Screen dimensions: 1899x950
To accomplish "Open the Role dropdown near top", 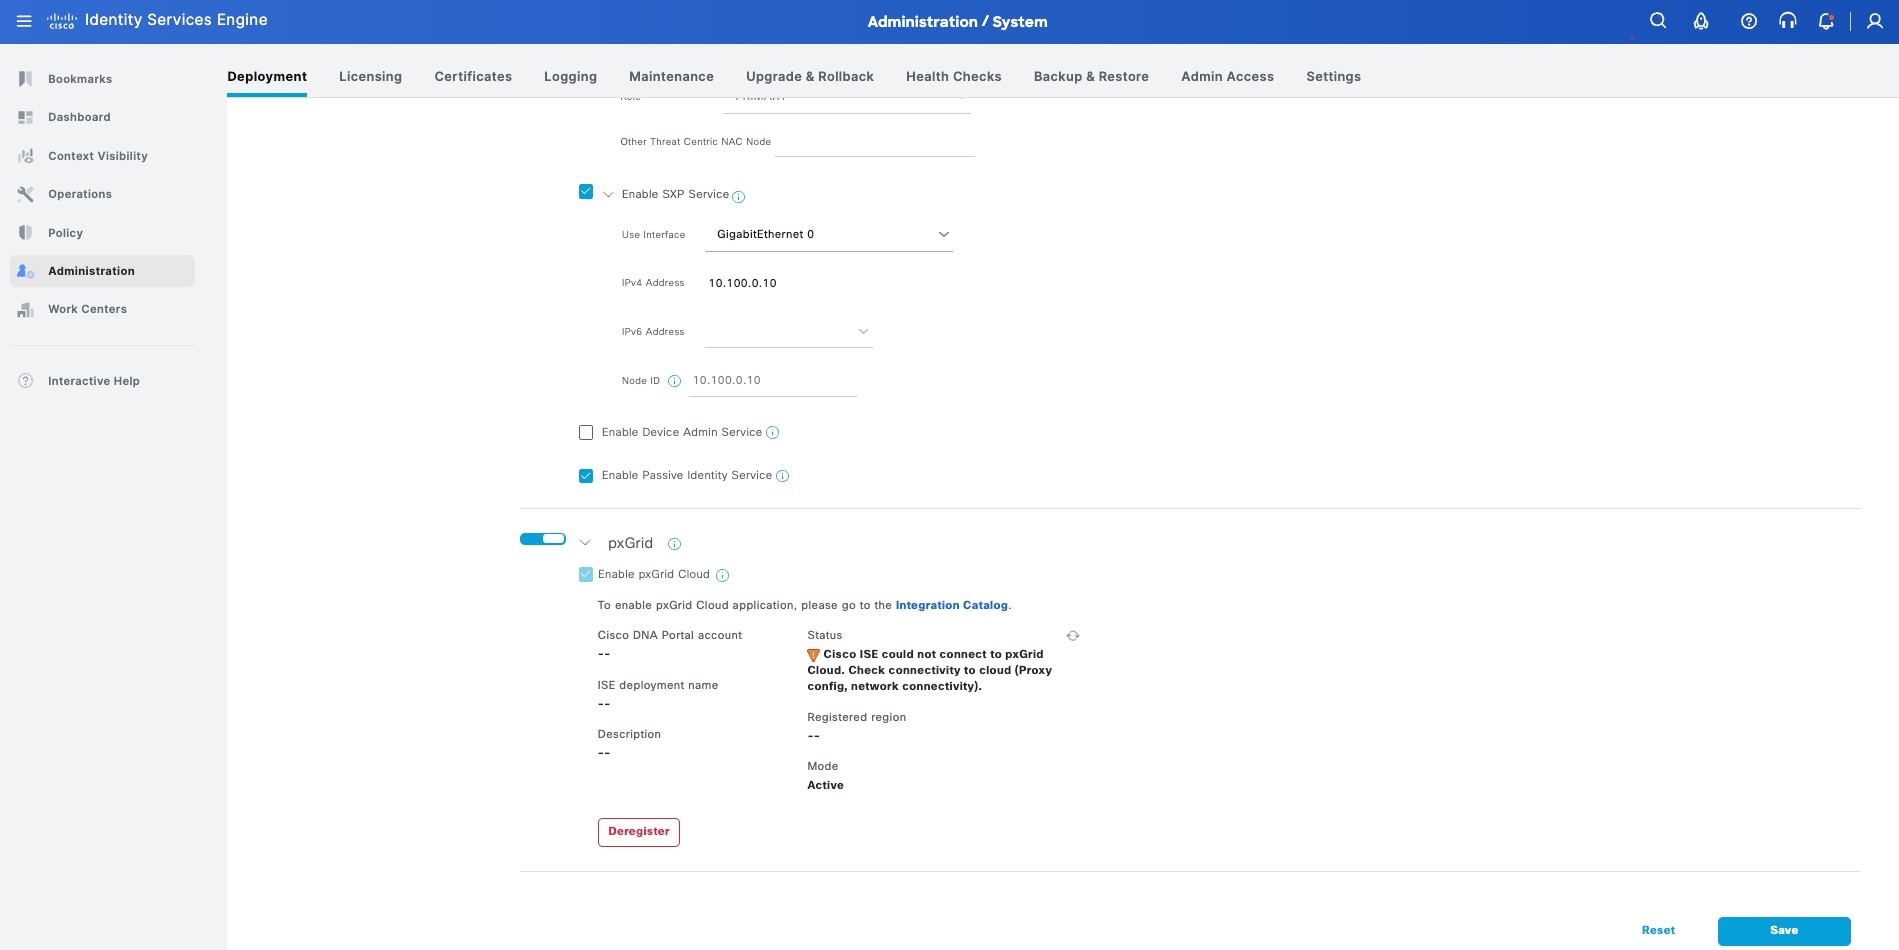I will click(847, 103).
